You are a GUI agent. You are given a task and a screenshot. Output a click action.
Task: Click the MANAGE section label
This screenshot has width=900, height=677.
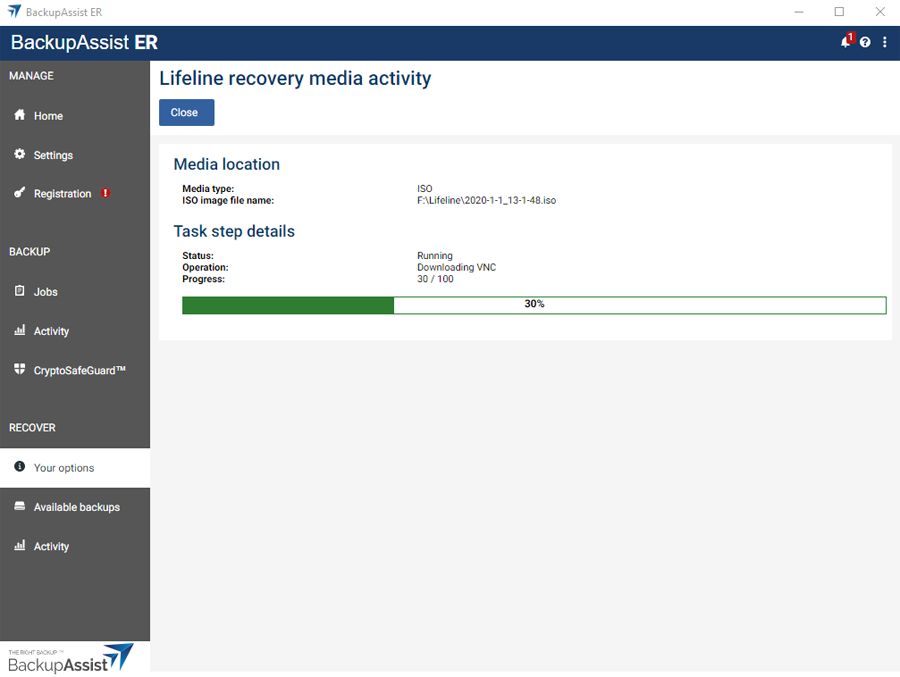click(32, 76)
